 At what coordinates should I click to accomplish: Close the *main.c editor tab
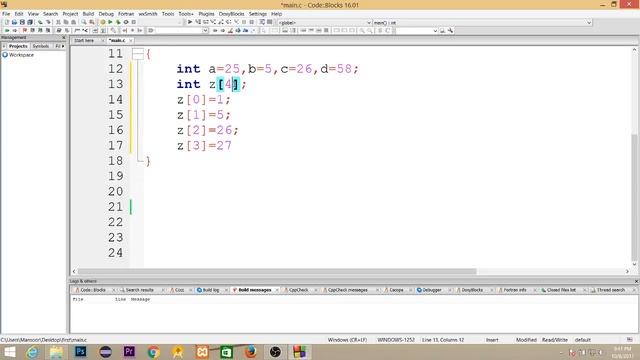pos(131,40)
